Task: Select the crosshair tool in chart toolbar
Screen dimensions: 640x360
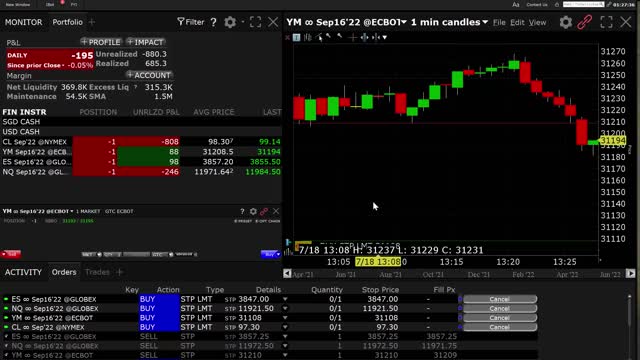Action: pos(353,38)
